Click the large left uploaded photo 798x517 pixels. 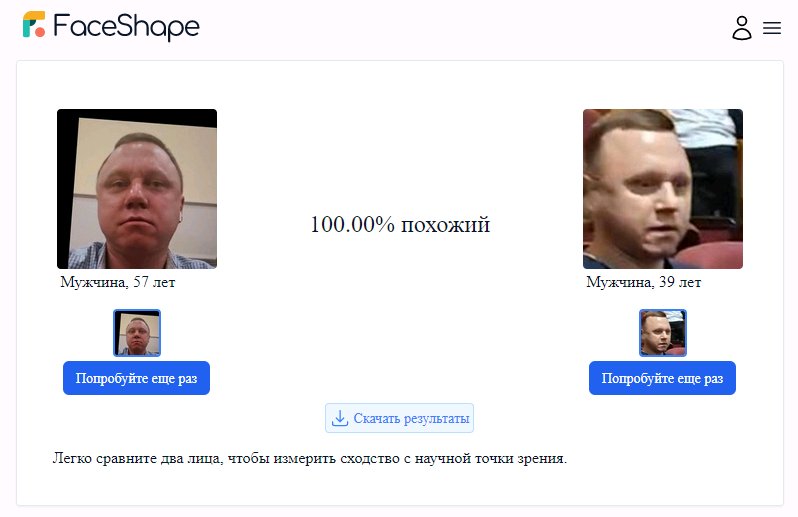point(137,189)
